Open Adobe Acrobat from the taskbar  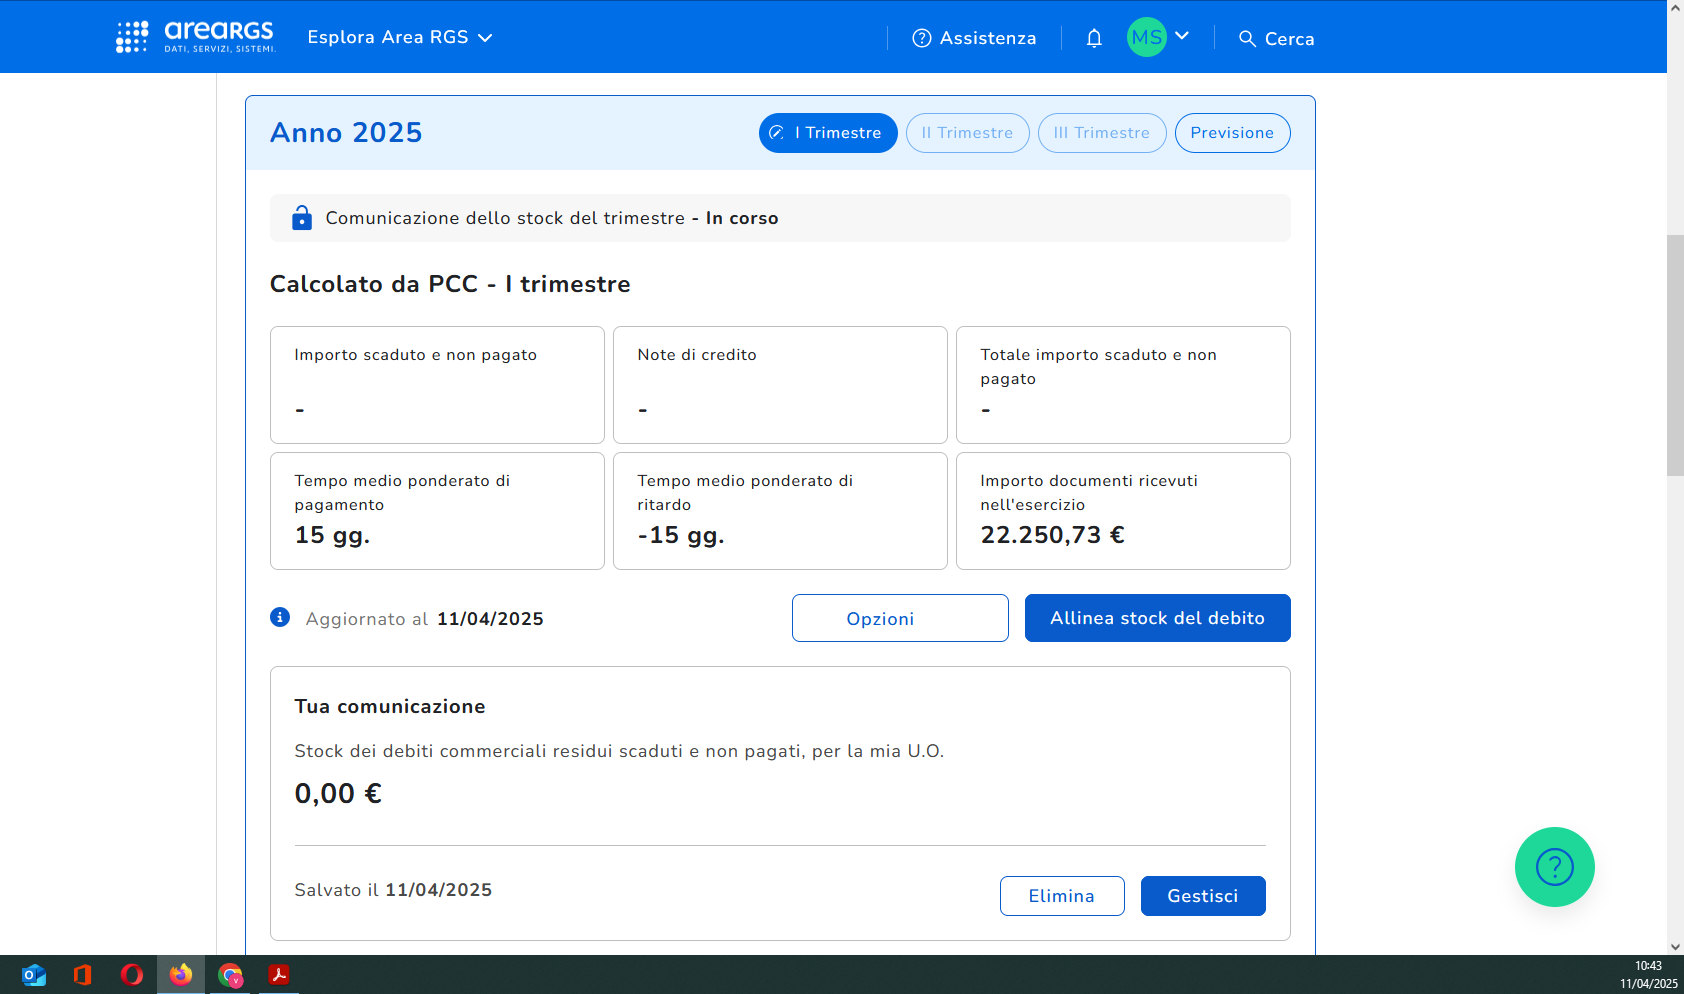(x=278, y=975)
